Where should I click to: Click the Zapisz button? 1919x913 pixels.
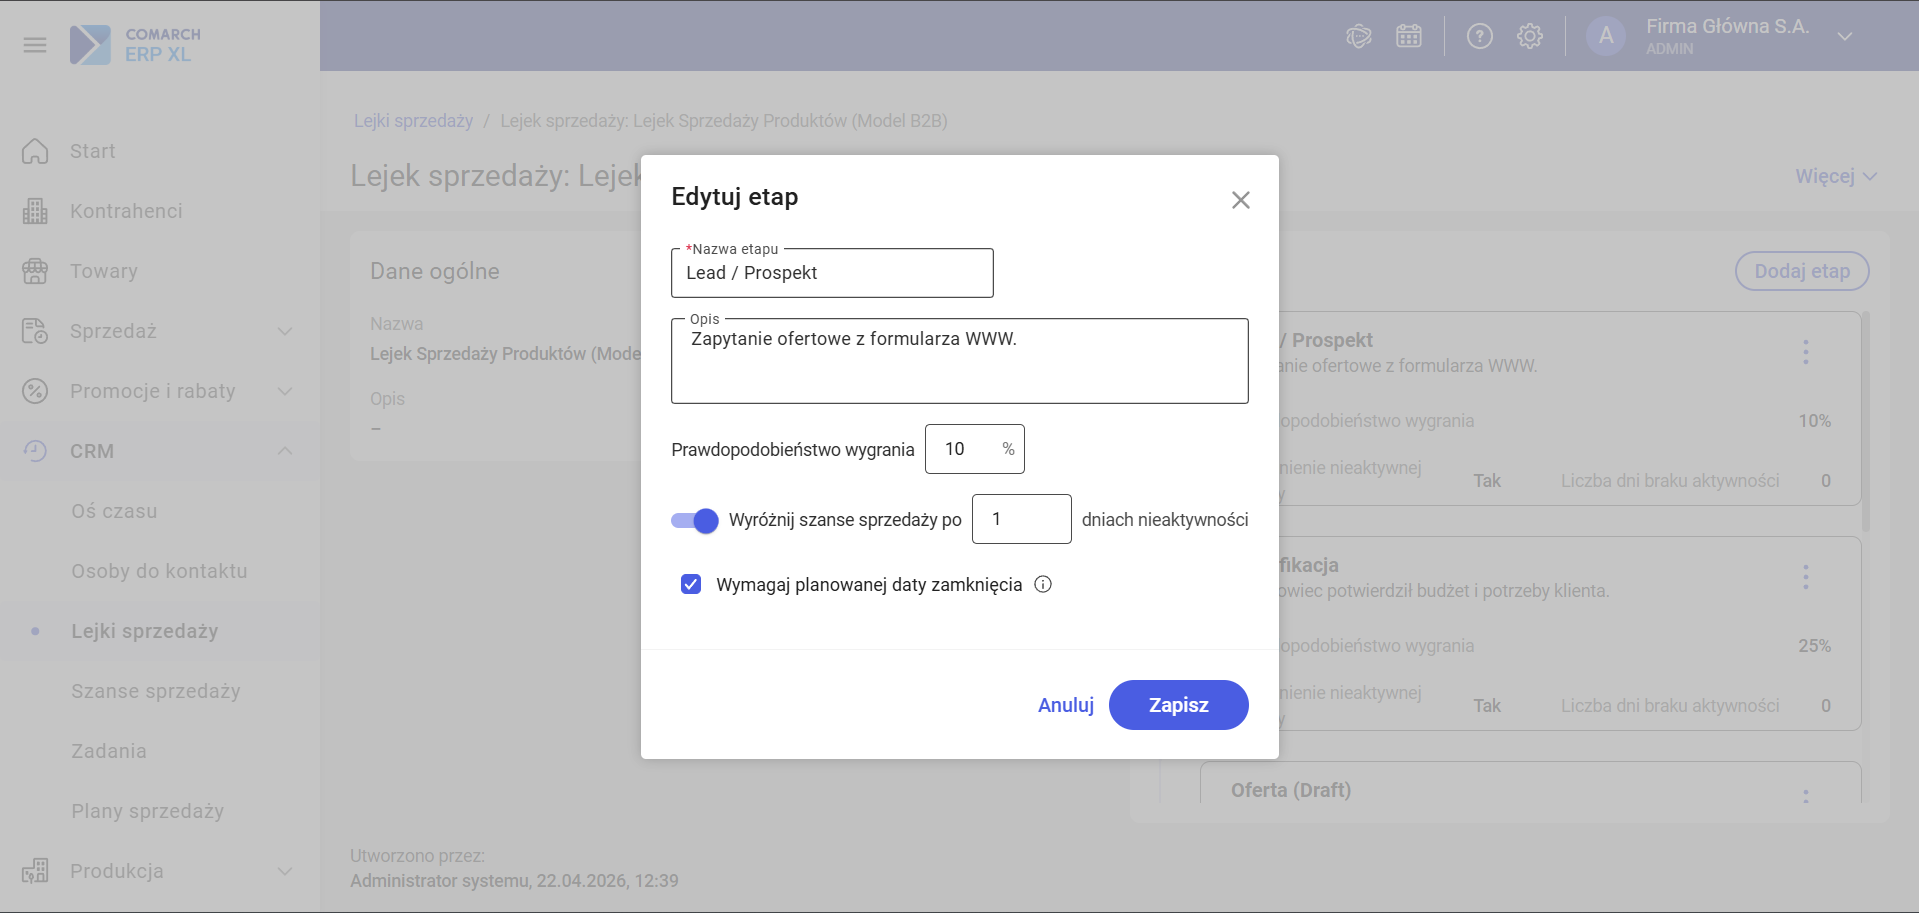1179,705
